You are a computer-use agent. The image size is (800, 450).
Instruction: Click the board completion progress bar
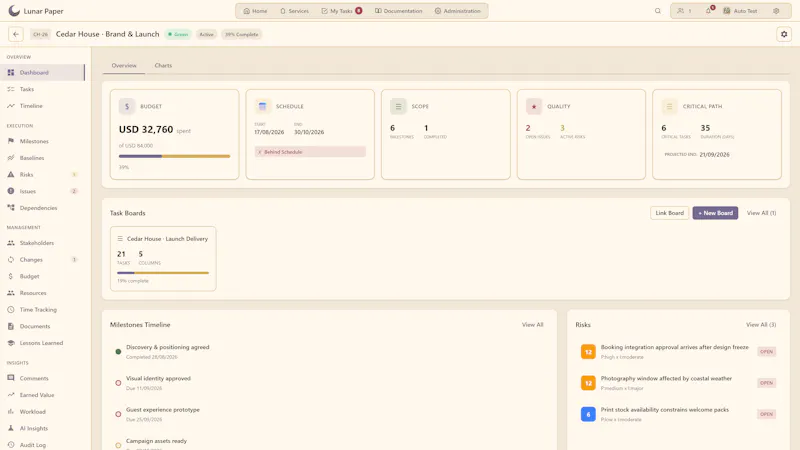pyautogui.click(x=163, y=273)
